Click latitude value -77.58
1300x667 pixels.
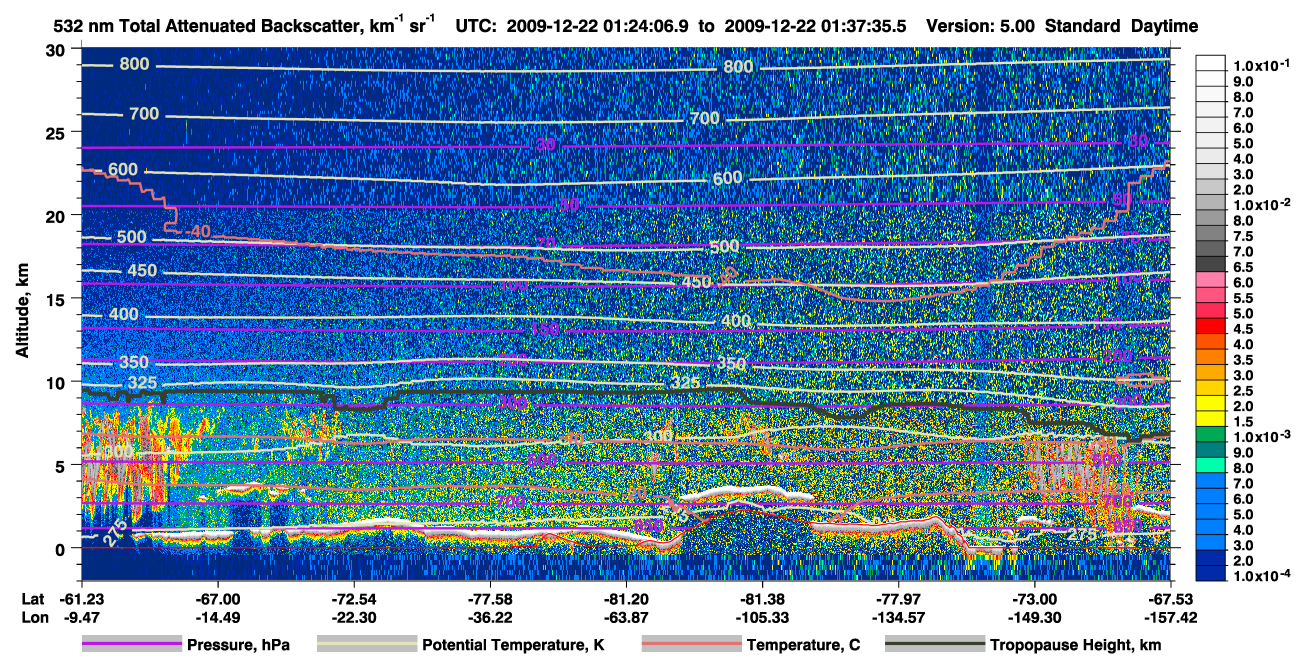[490, 598]
